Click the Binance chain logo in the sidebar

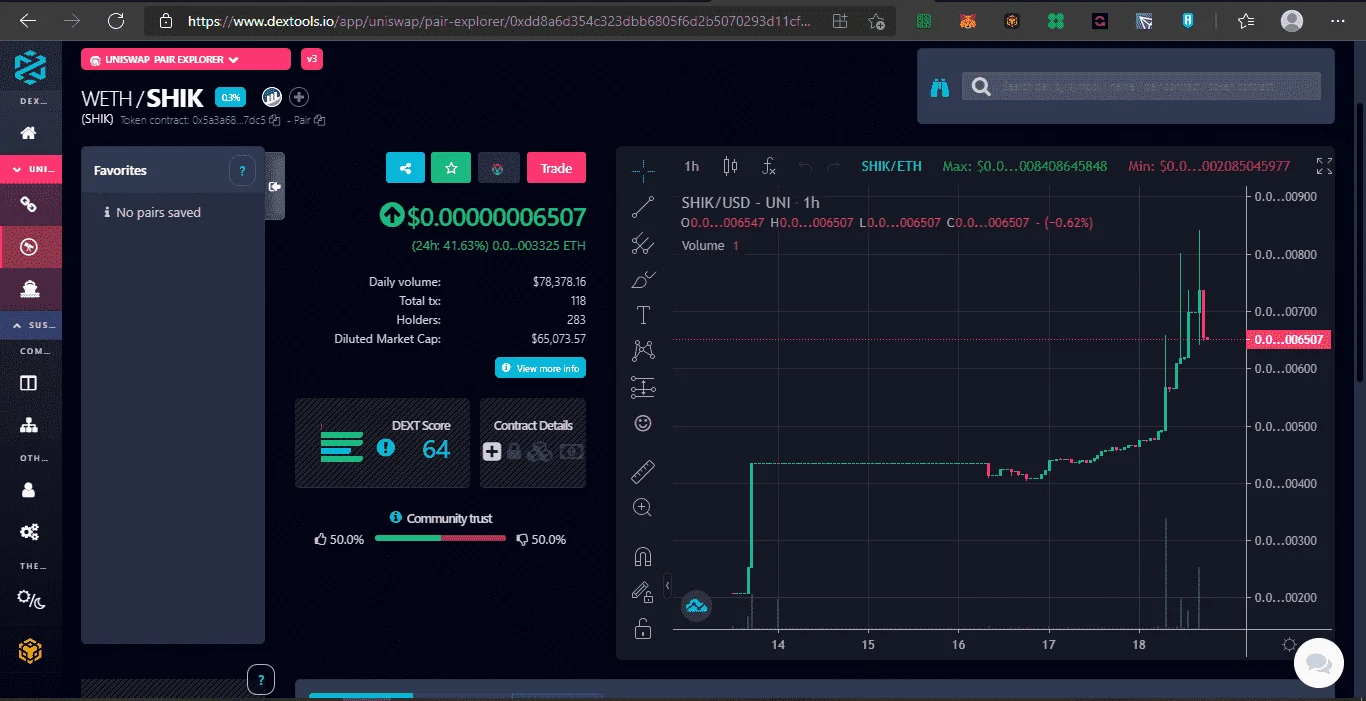30,651
